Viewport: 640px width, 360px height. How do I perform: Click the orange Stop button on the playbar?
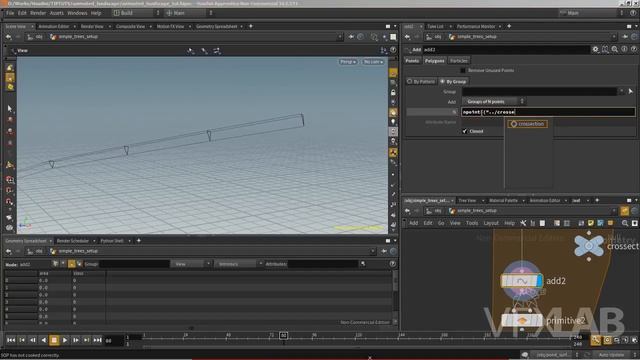pos(54,340)
